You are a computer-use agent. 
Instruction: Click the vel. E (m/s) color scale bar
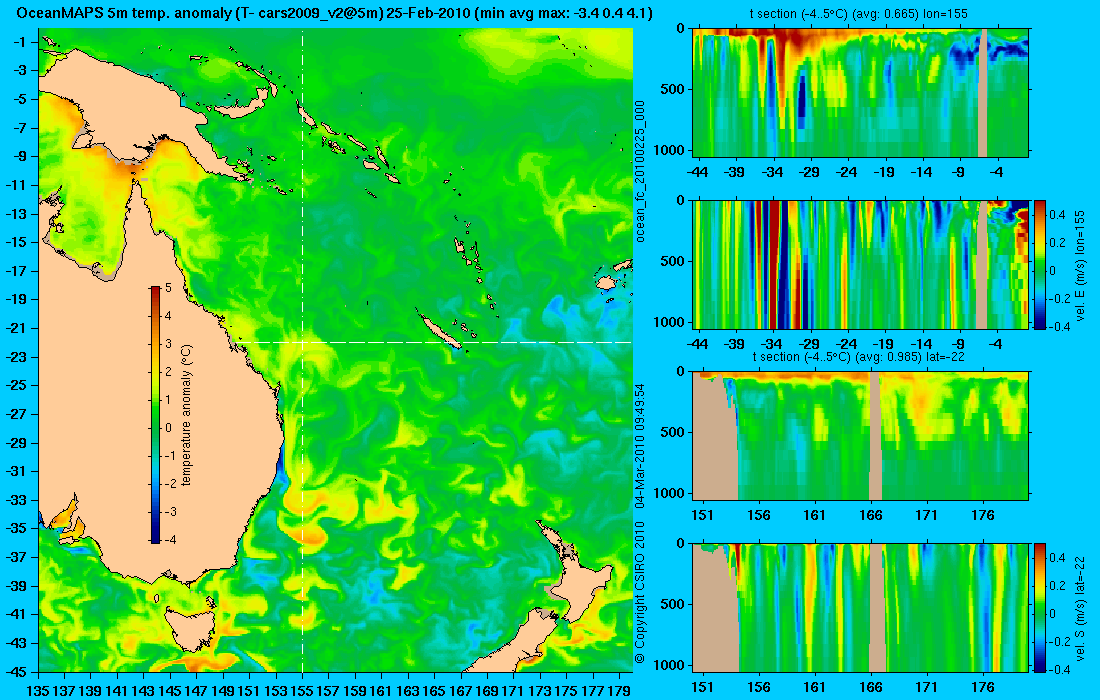pyautogui.click(x=1040, y=264)
